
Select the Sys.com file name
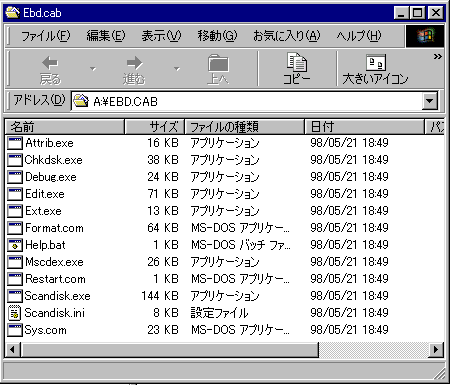coord(45,330)
